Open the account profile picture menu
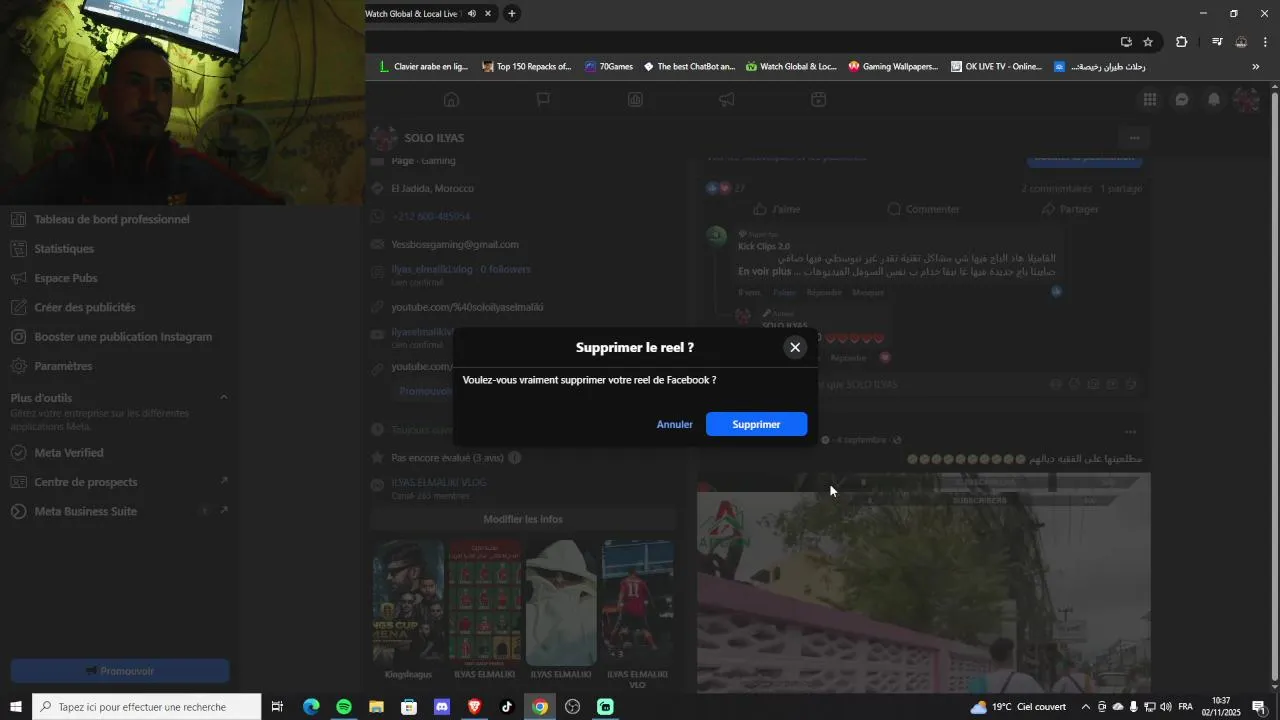The width and height of the screenshot is (1280, 720). 1246,99
